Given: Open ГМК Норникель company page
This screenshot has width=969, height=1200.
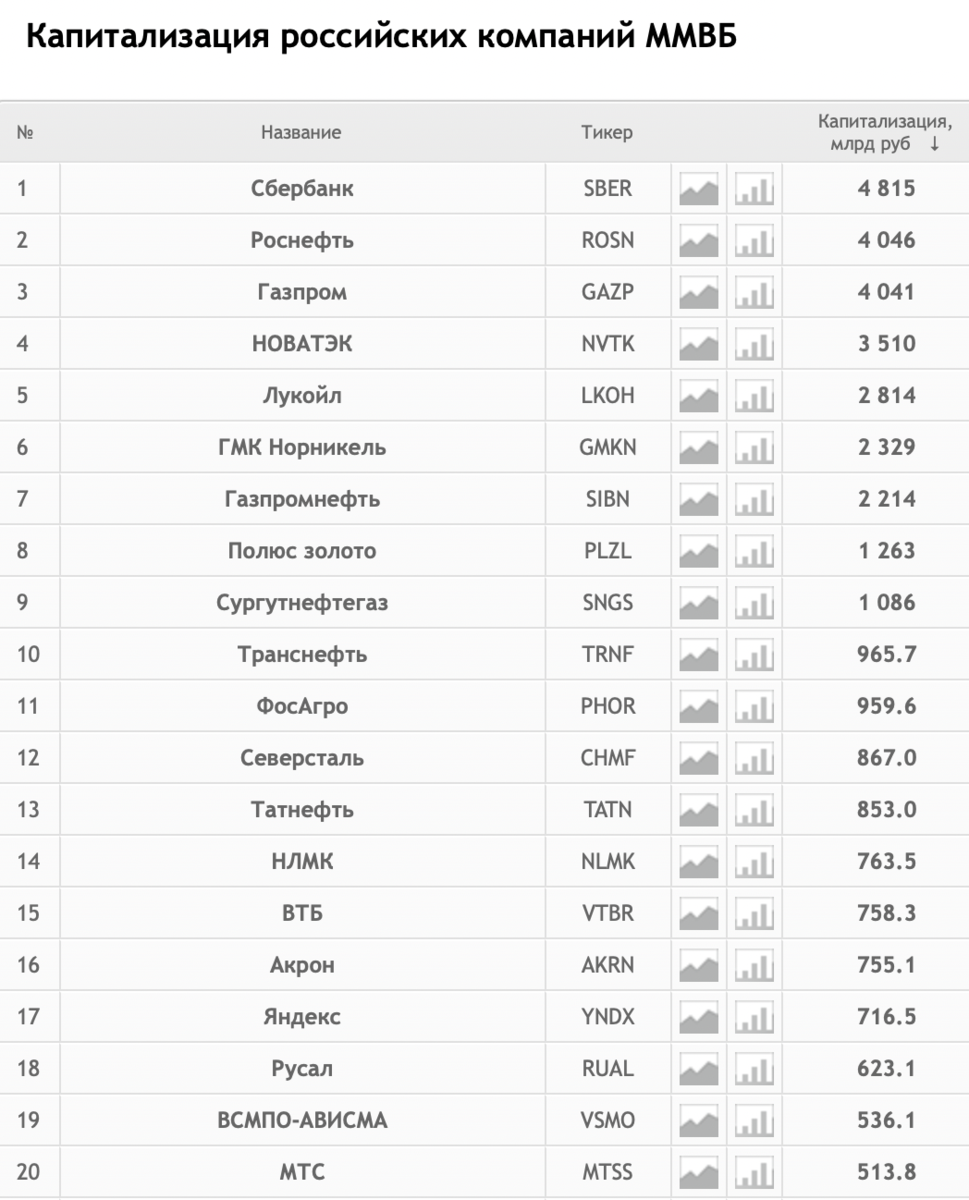Looking at the screenshot, I should pos(302,448).
